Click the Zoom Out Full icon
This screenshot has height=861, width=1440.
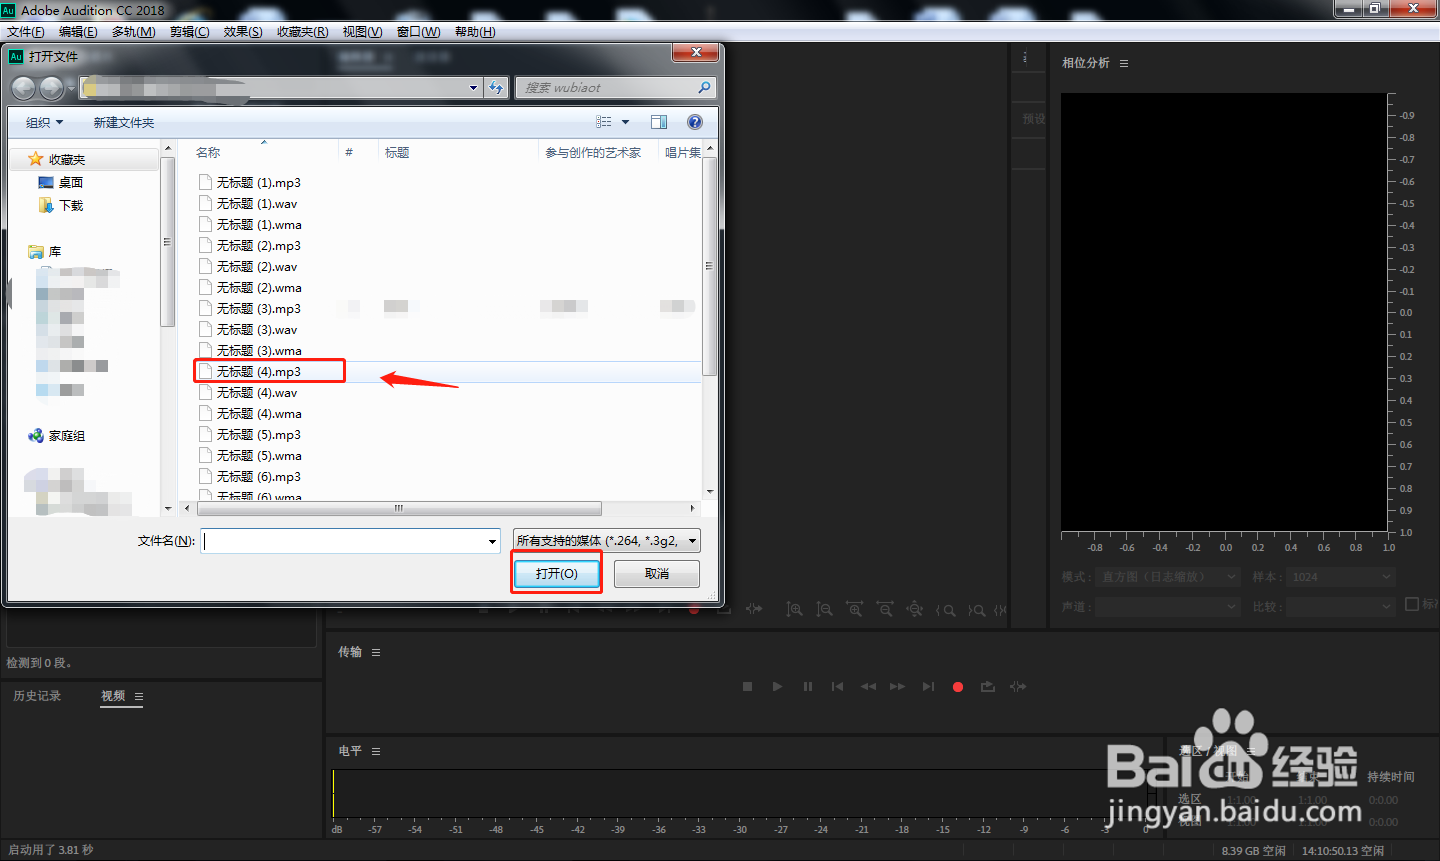tap(915, 609)
